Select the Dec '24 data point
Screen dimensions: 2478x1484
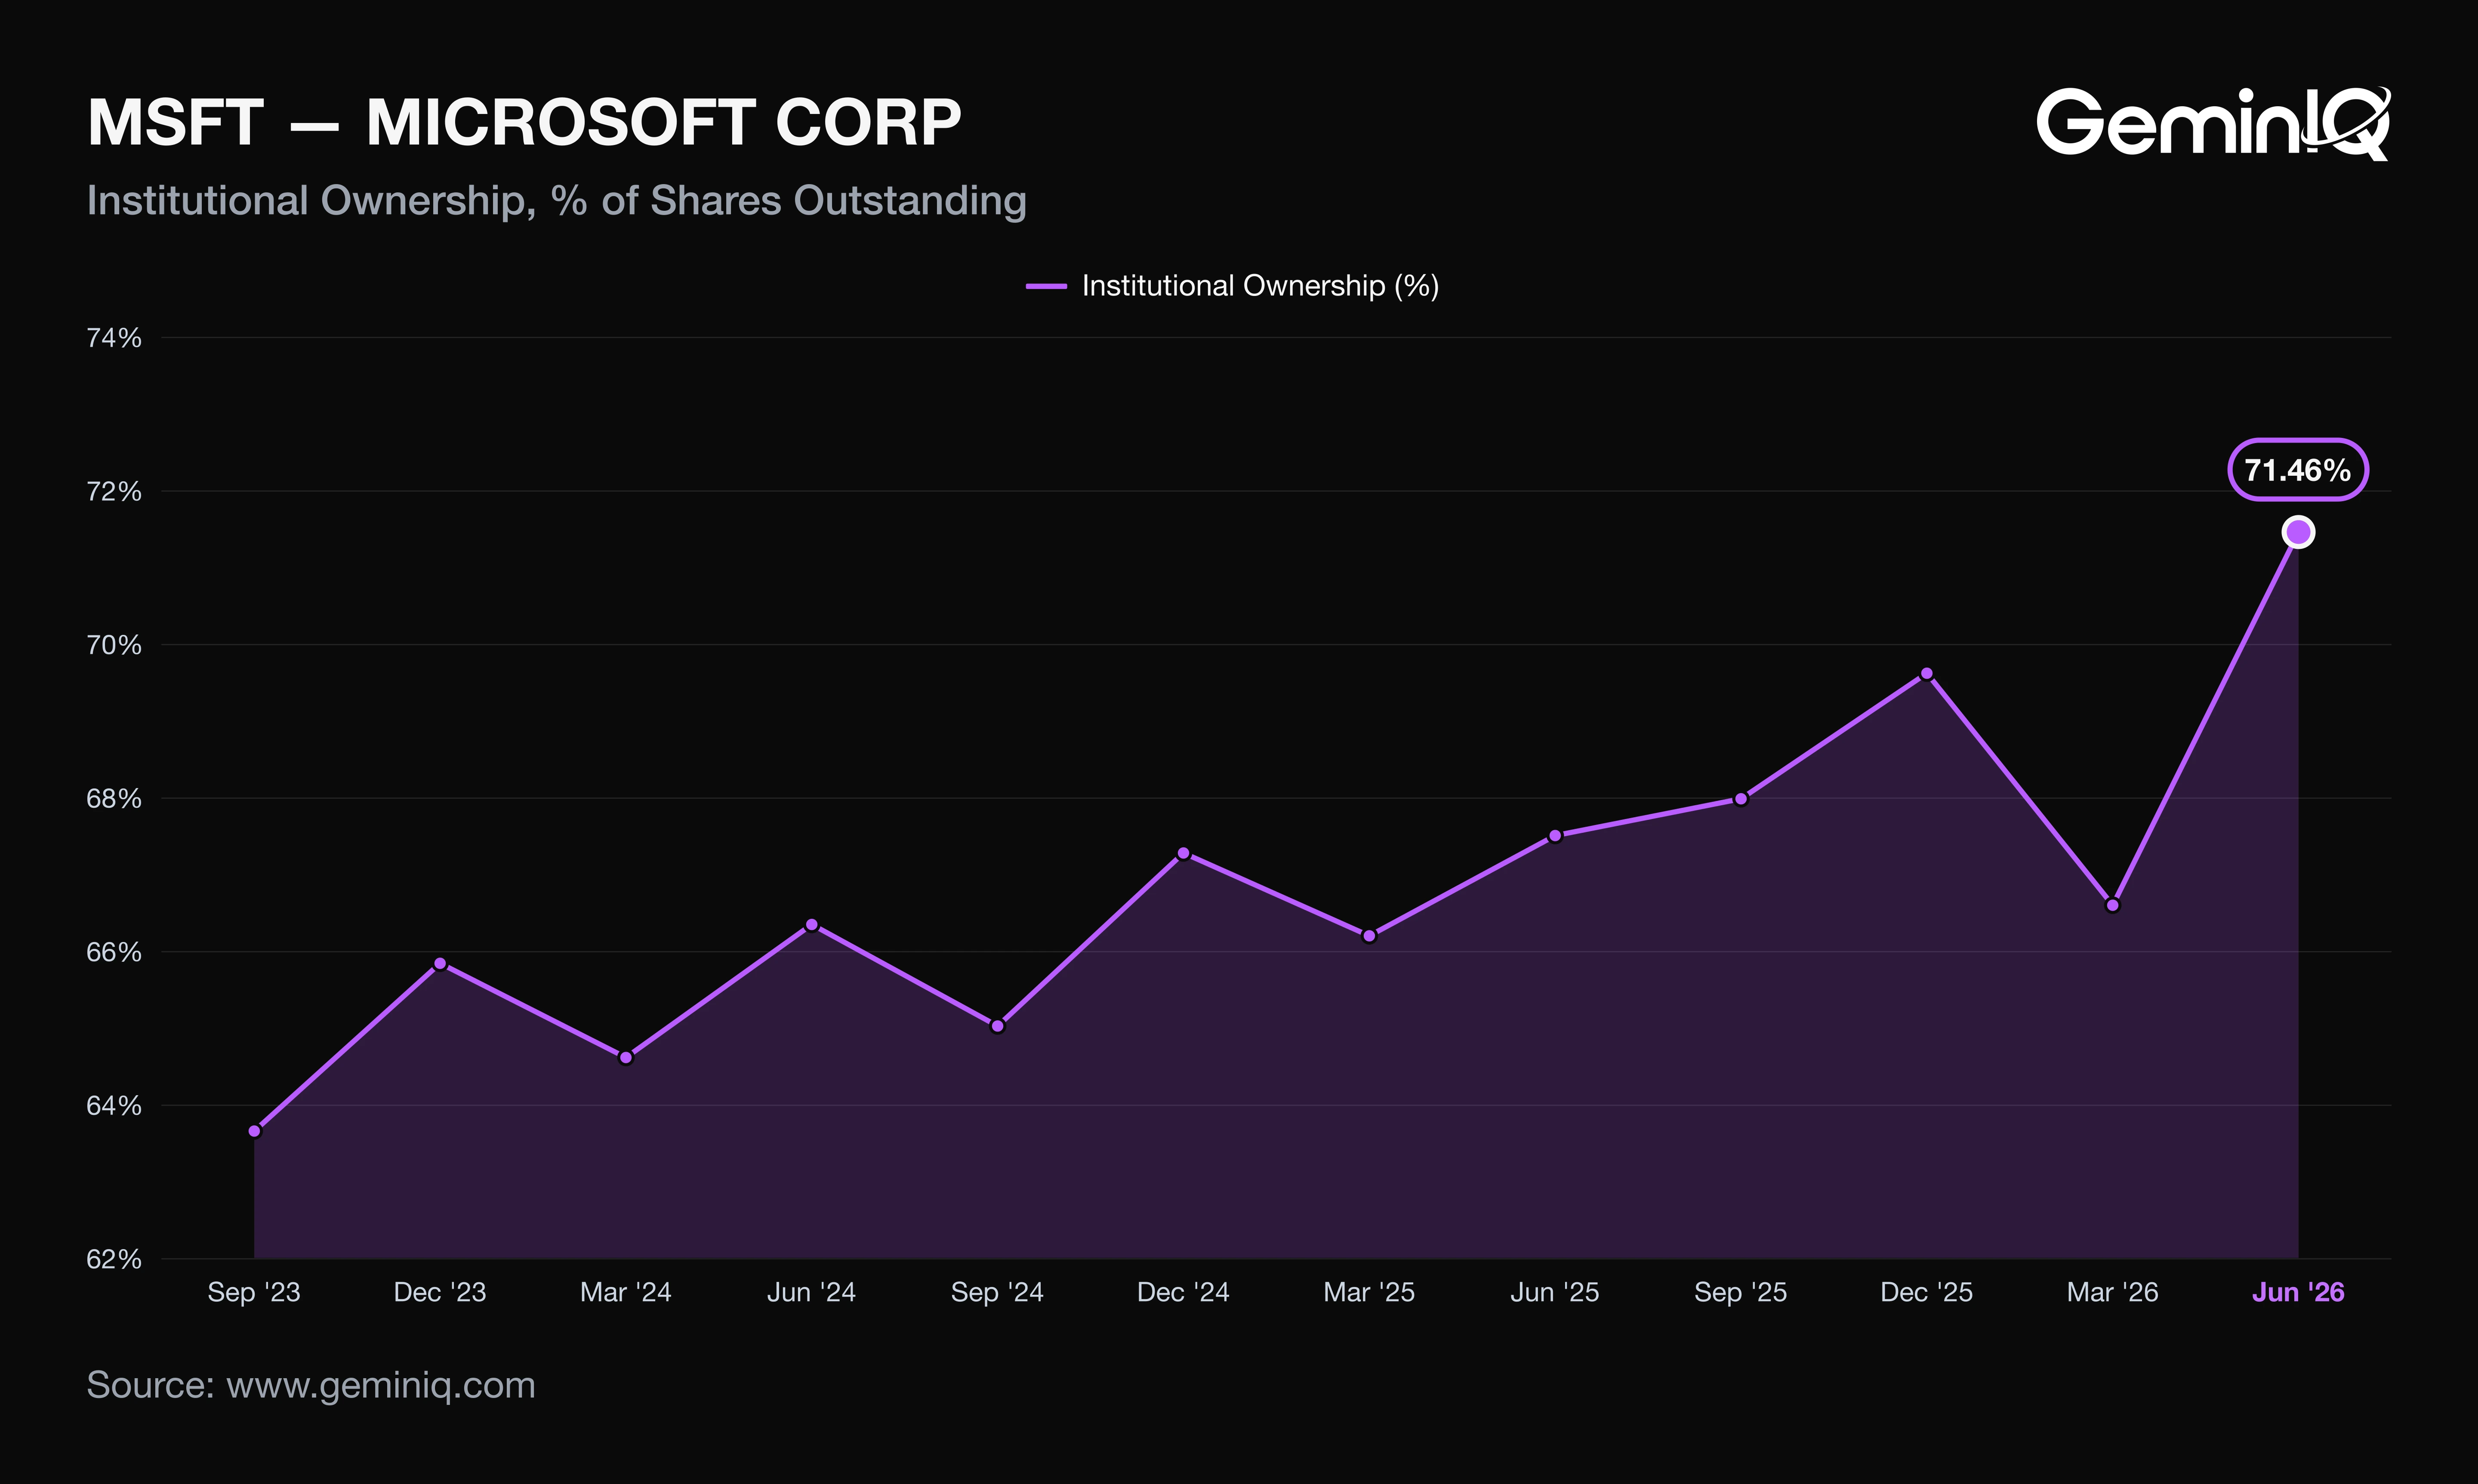point(1183,853)
